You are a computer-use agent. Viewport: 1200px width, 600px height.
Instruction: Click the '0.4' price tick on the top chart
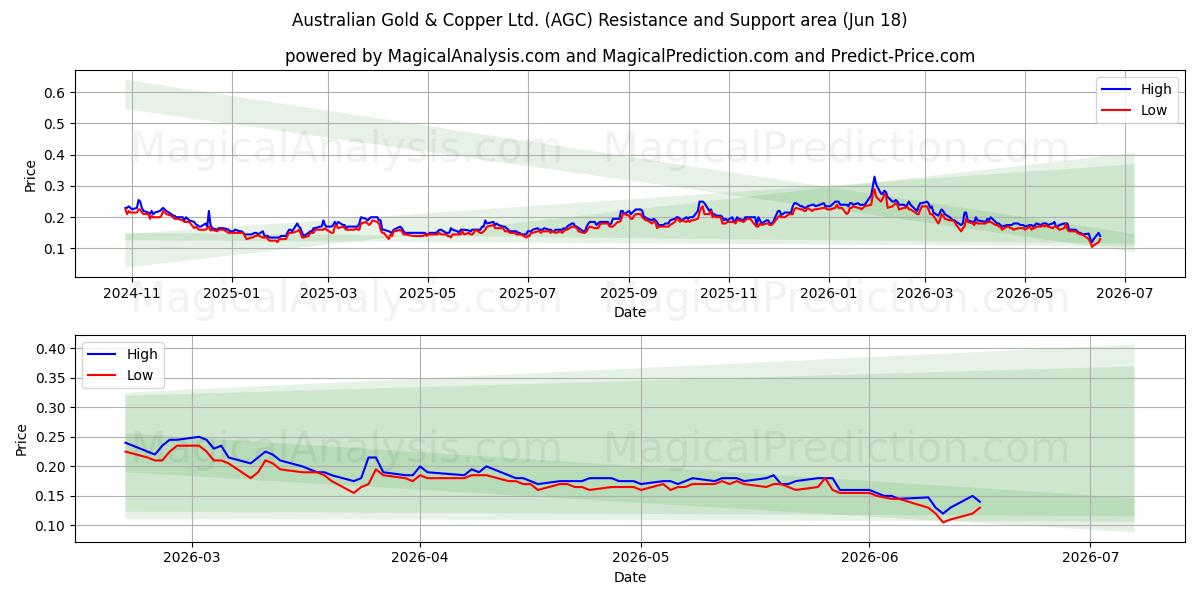click(56, 155)
